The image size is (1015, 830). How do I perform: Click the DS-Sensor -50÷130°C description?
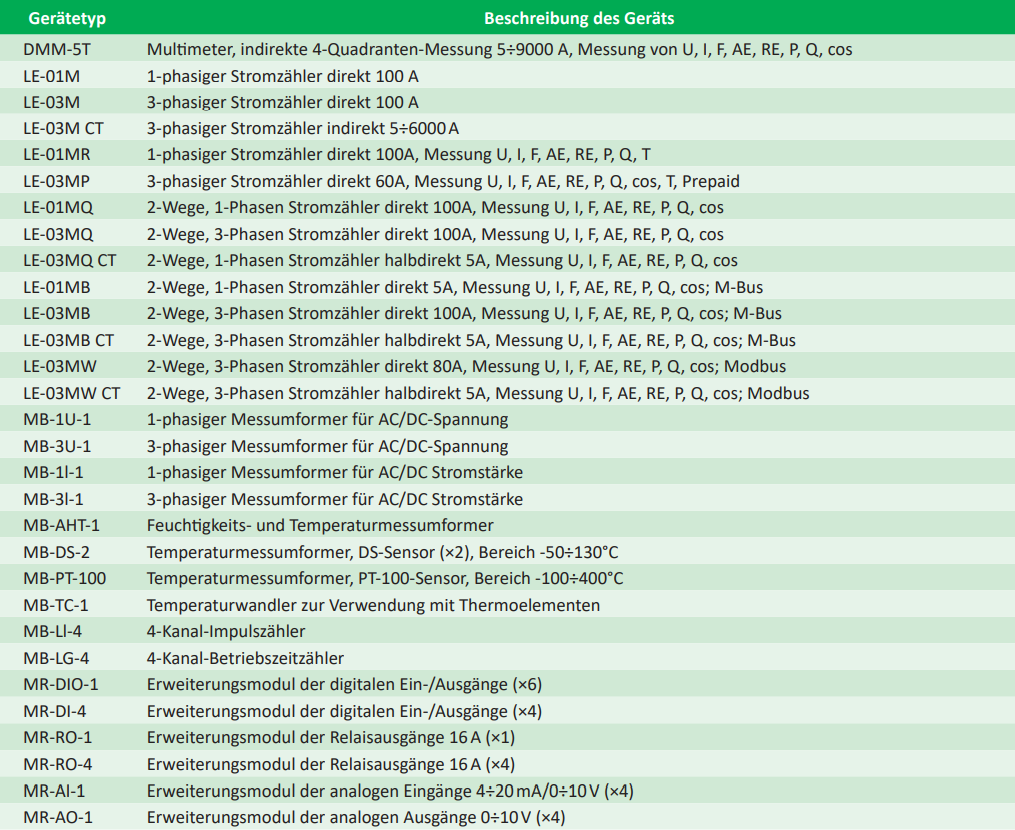(383, 552)
